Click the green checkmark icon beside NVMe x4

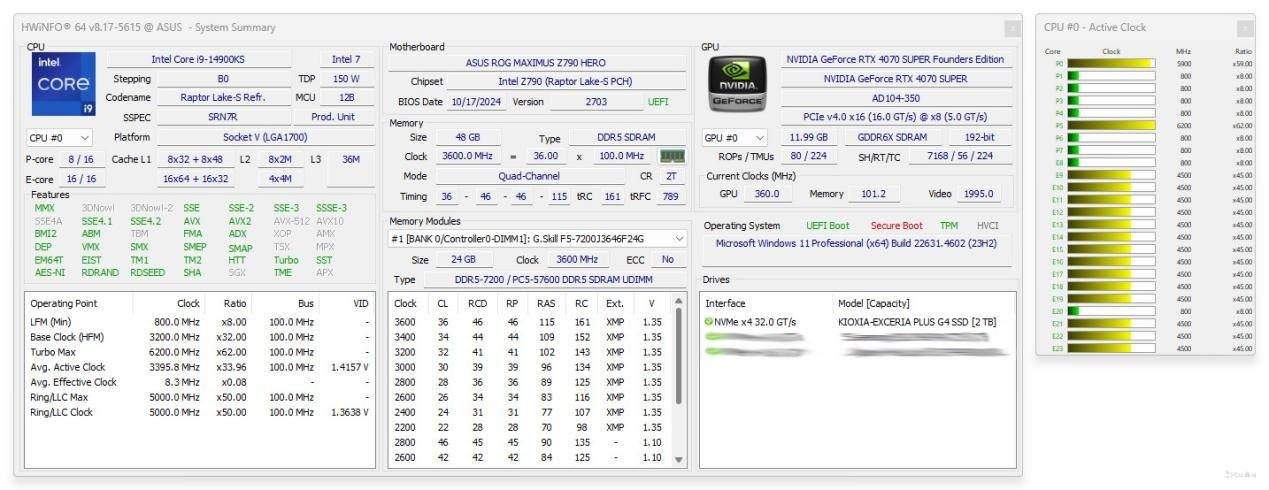pos(708,322)
